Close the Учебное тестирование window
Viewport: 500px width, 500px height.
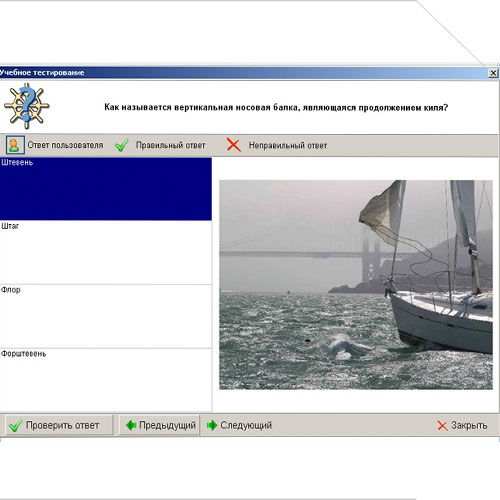(x=493, y=73)
